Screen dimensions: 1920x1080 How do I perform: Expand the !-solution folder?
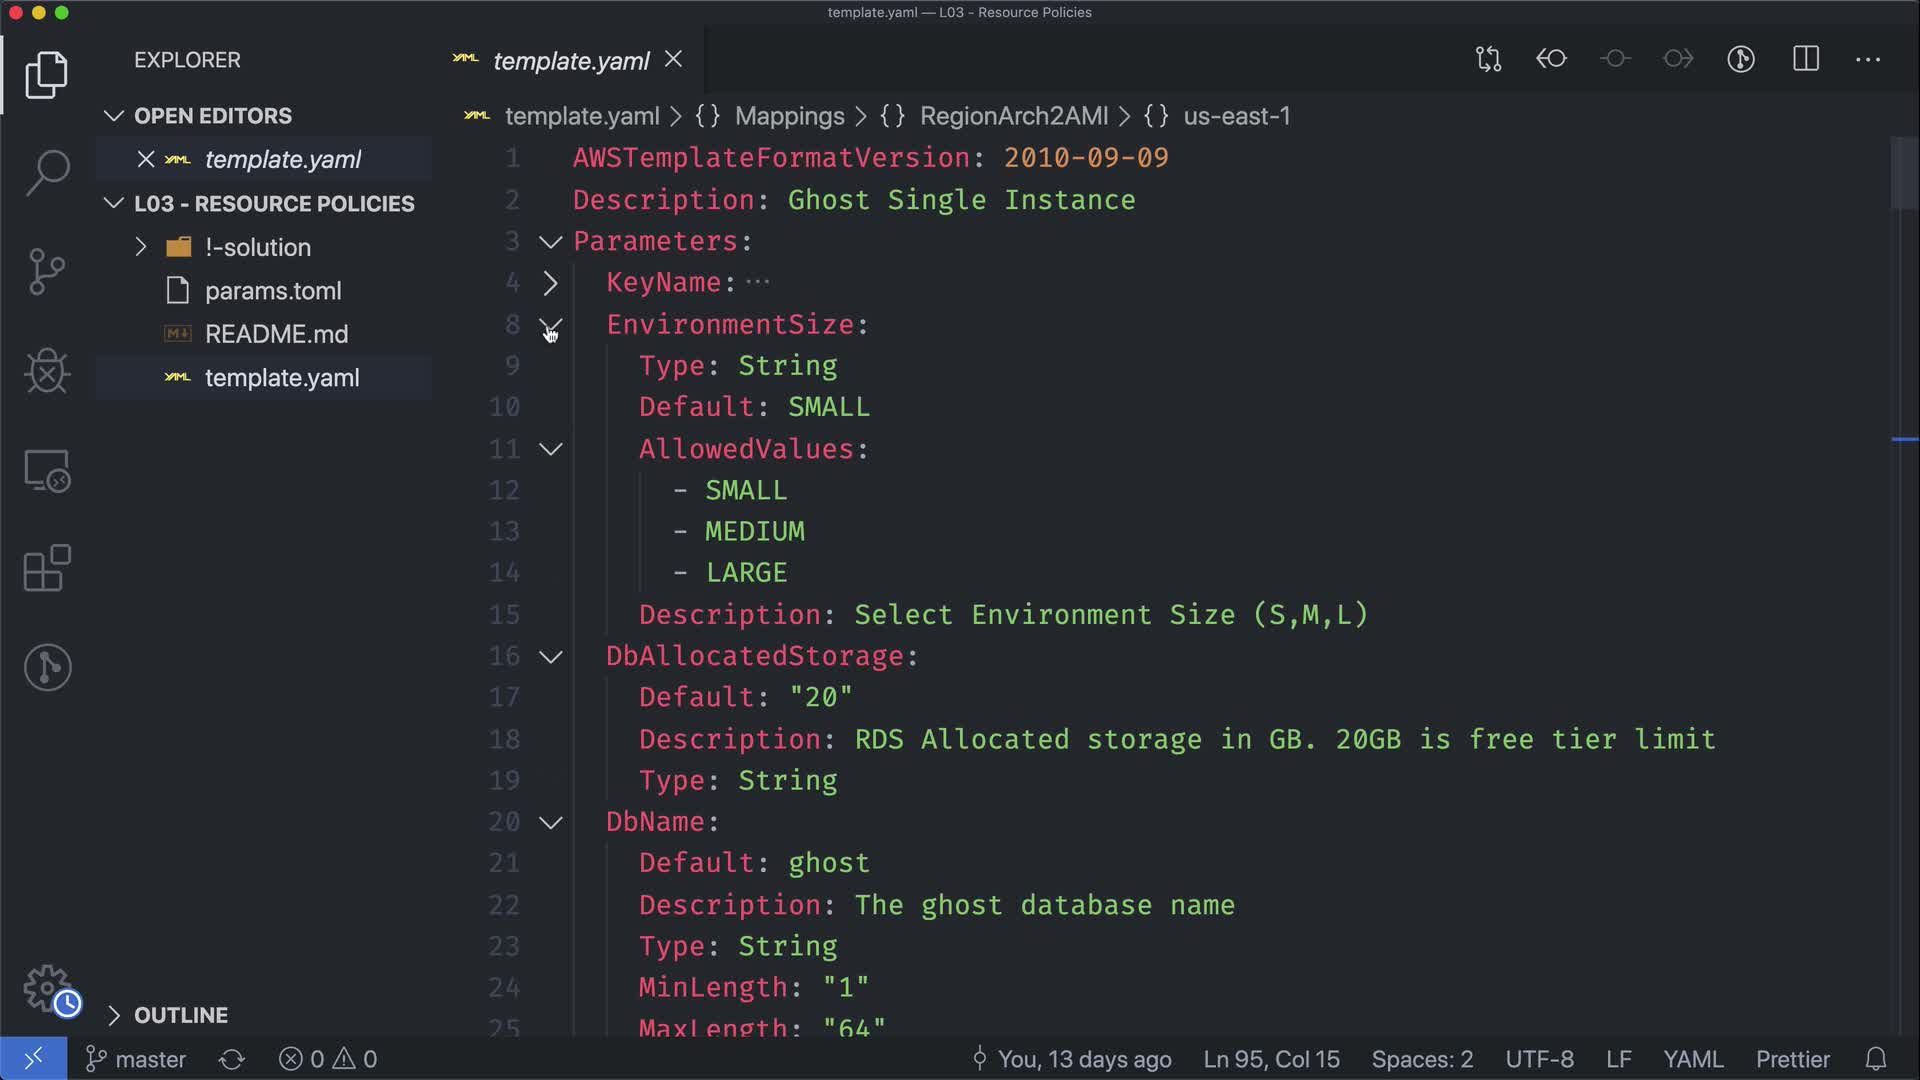tap(141, 247)
